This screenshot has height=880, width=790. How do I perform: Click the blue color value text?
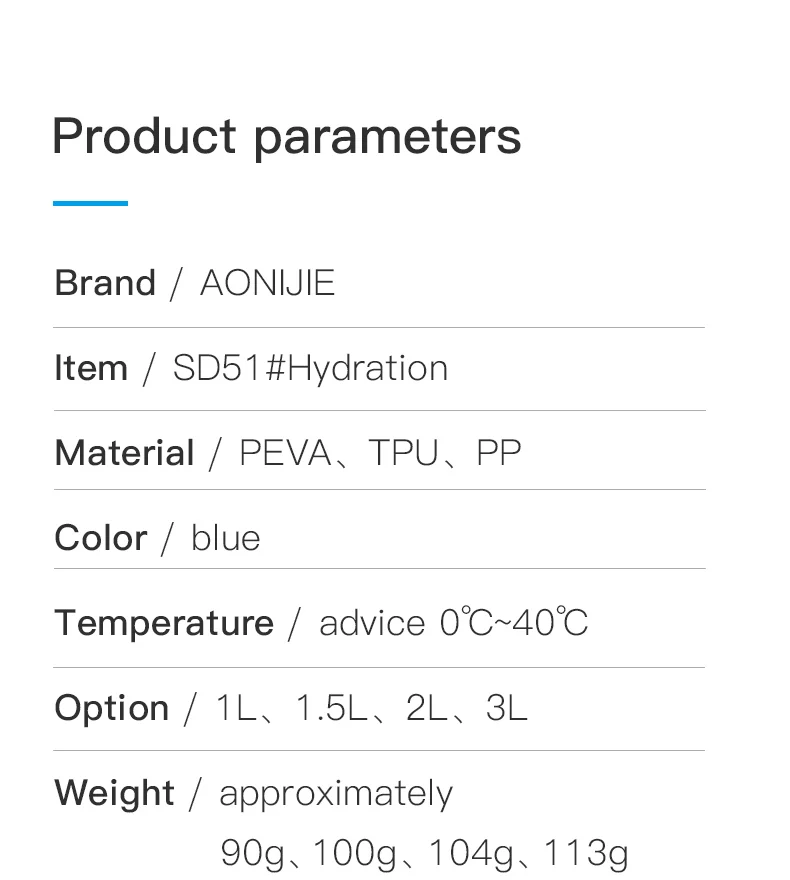pyautogui.click(x=226, y=538)
